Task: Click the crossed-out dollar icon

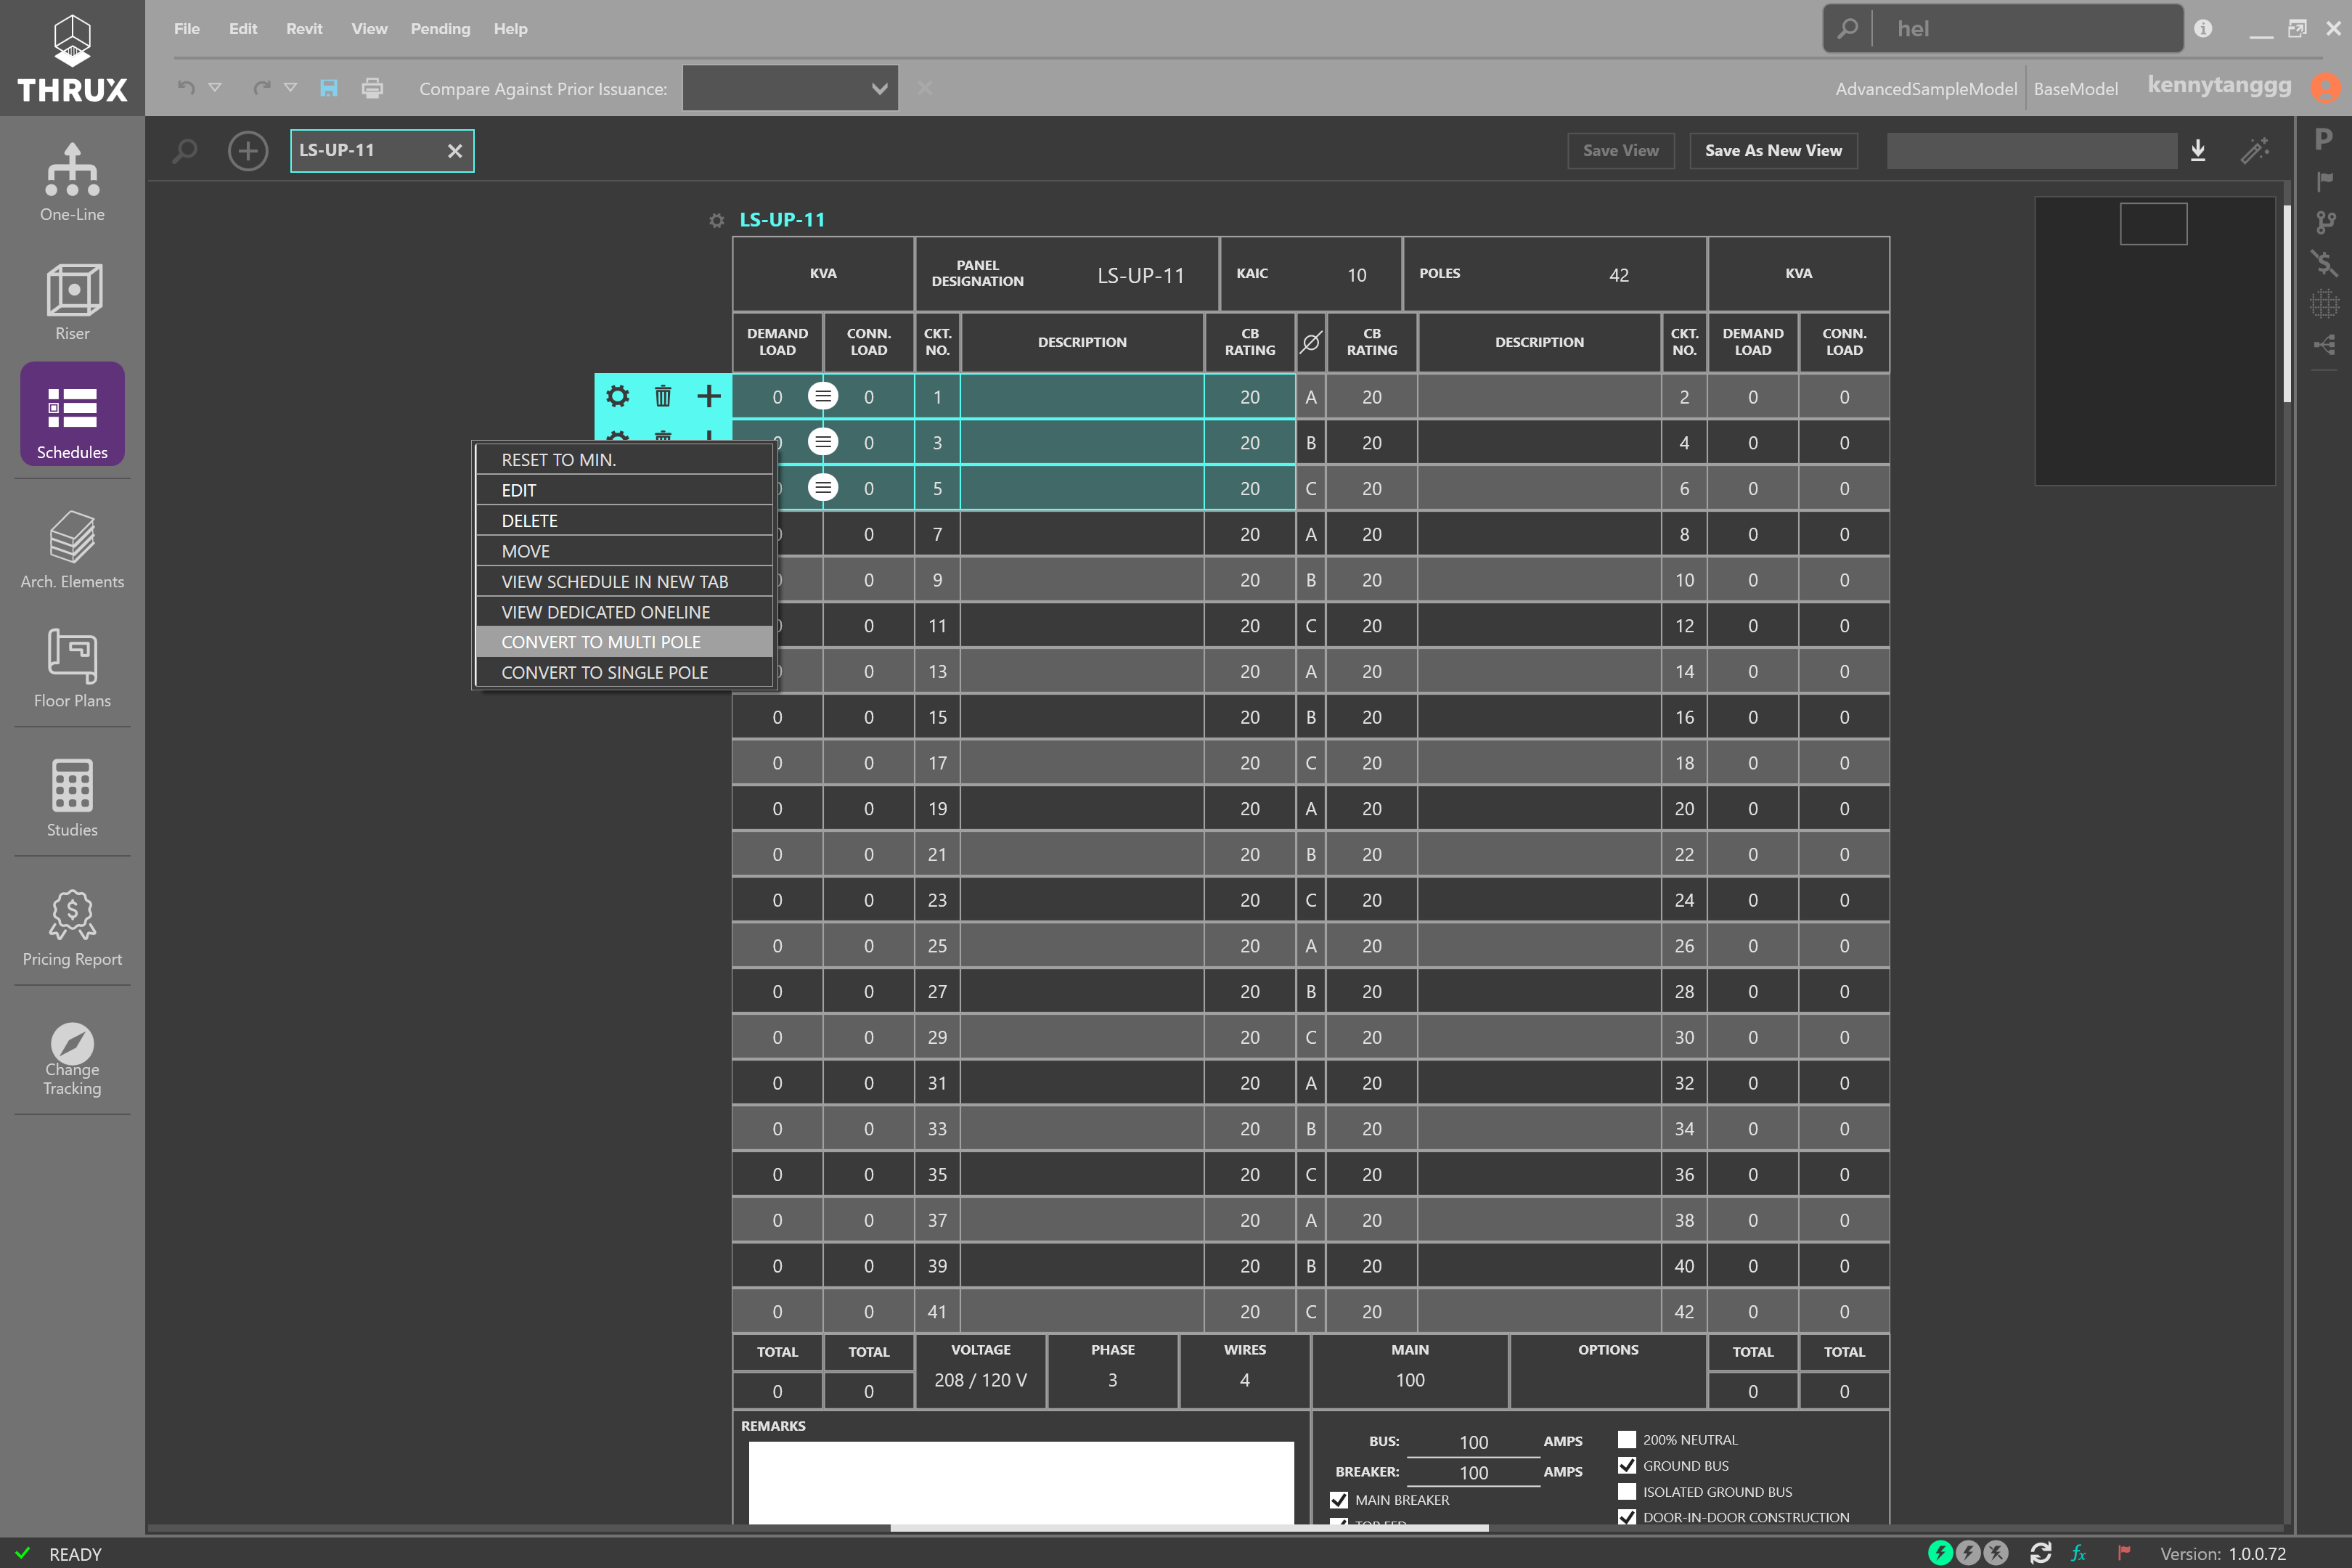Action: point(2325,263)
